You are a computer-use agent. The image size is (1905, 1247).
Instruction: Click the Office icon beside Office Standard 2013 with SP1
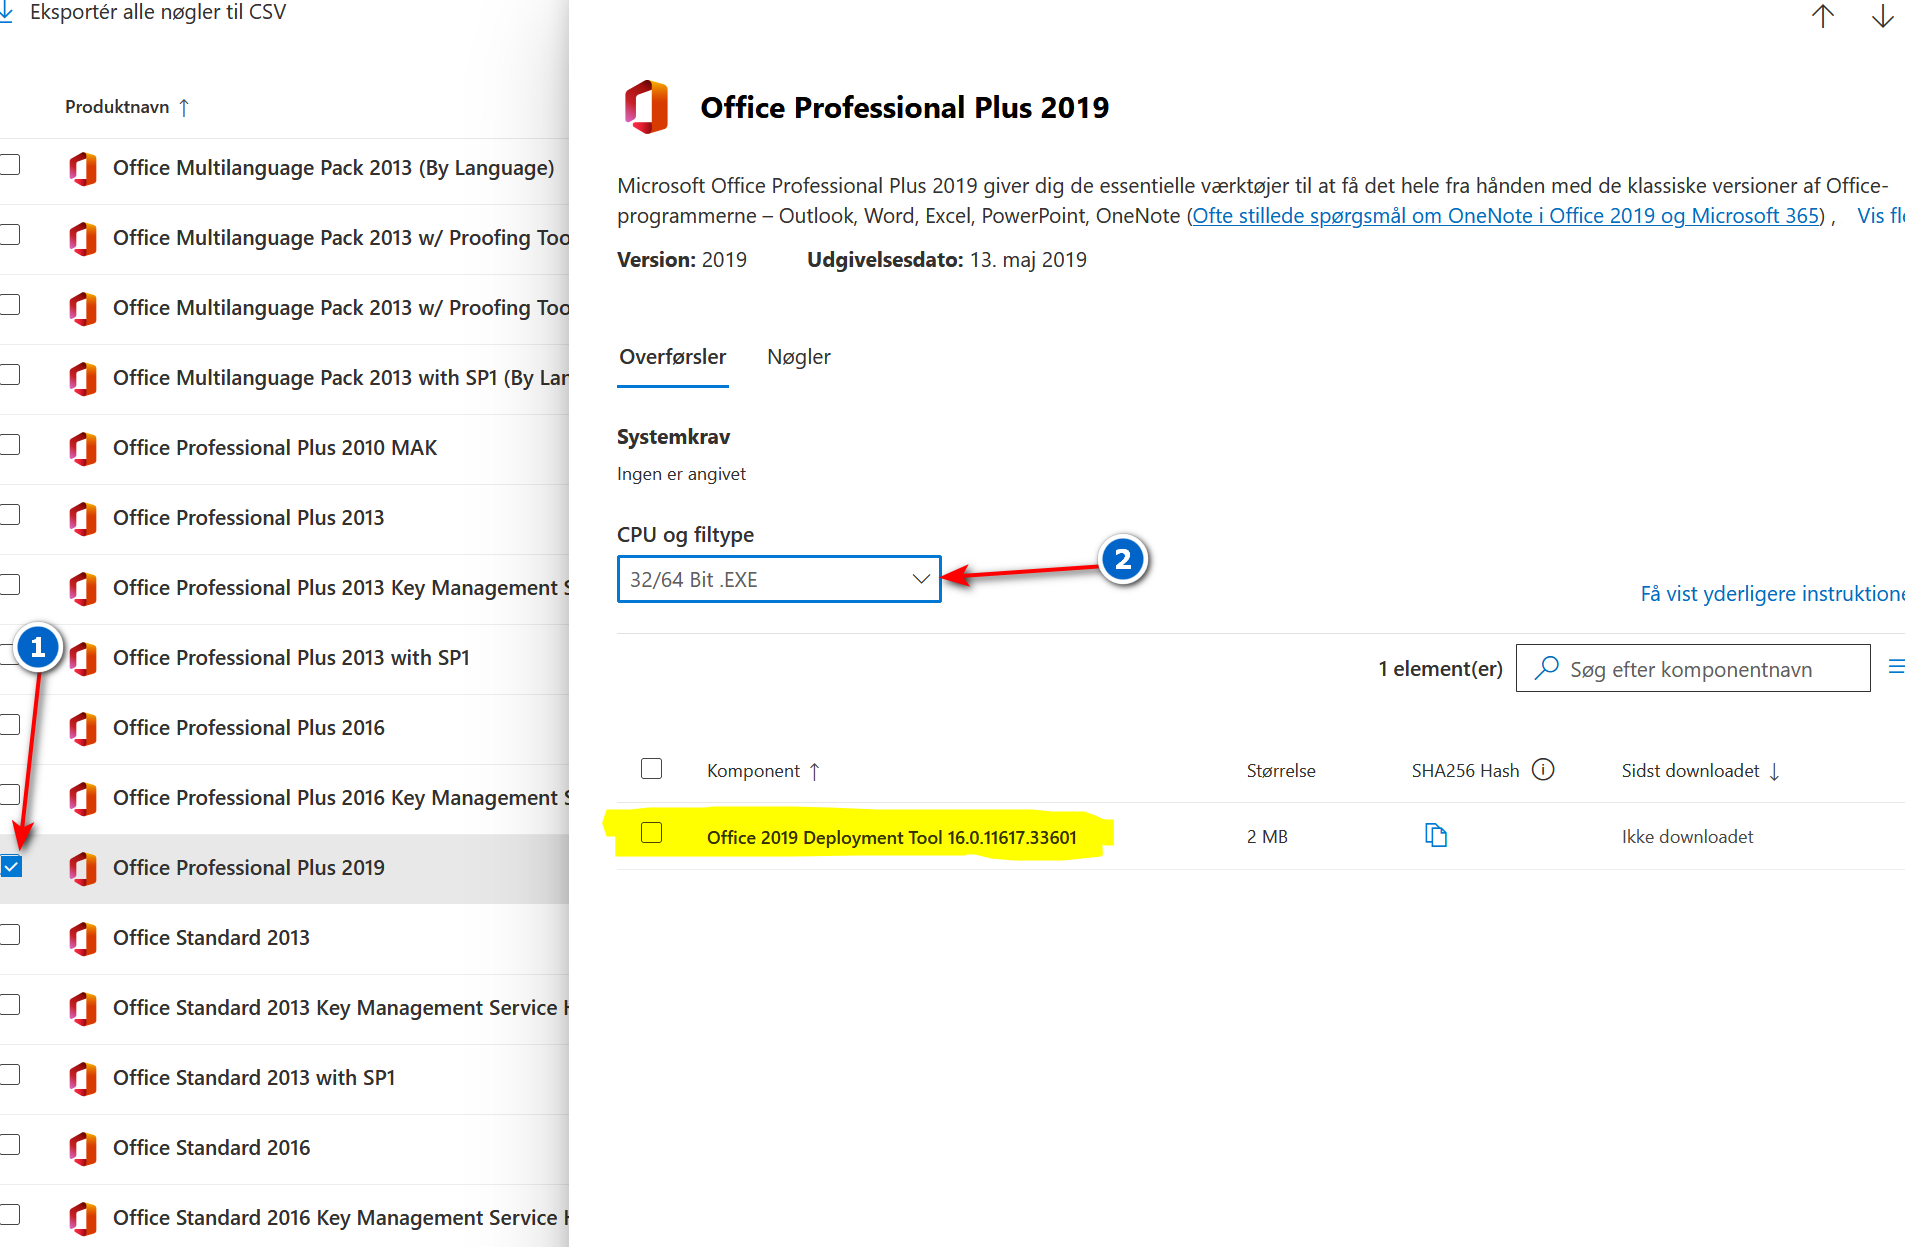(x=83, y=1078)
